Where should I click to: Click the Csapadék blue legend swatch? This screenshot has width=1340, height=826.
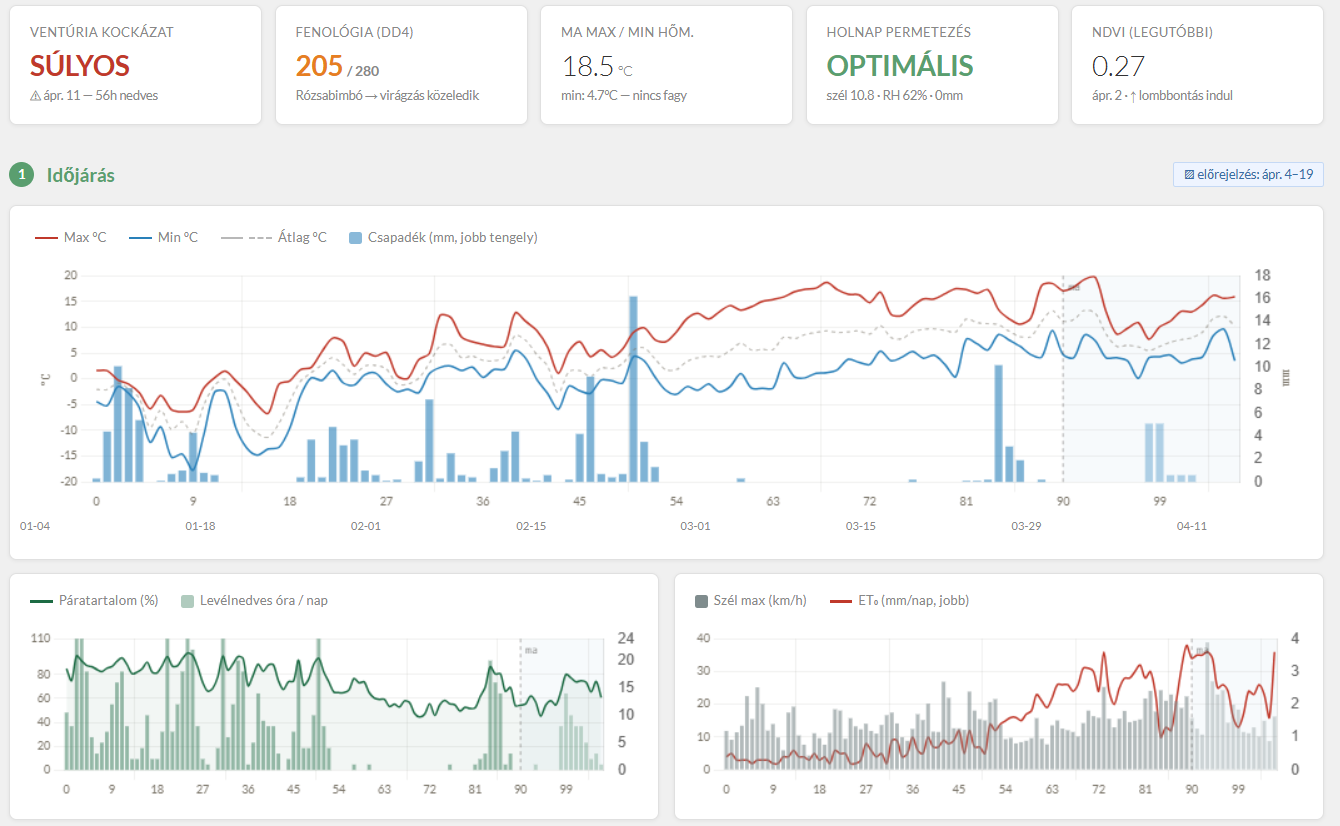(356, 238)
